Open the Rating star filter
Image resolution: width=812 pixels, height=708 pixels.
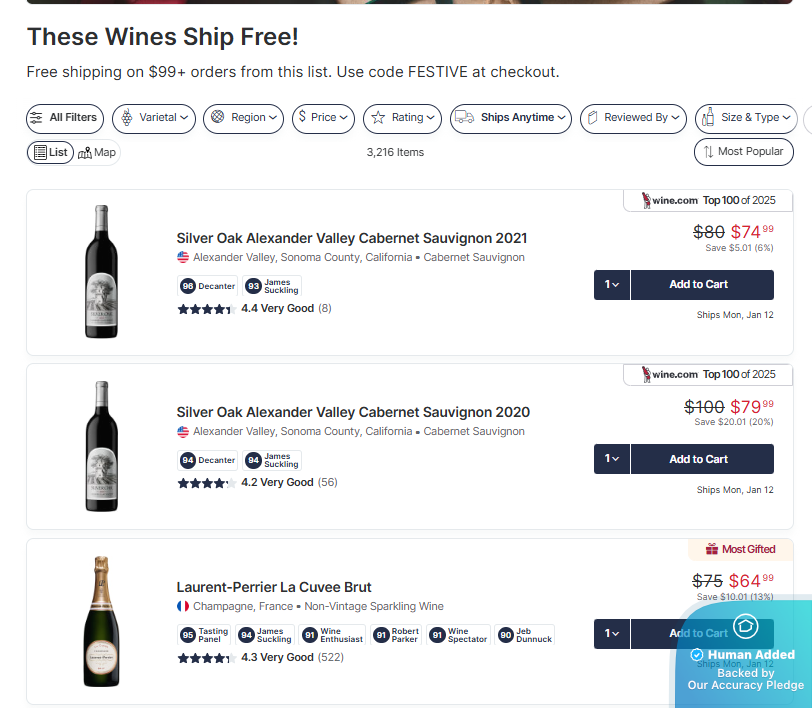coord(401,118)
